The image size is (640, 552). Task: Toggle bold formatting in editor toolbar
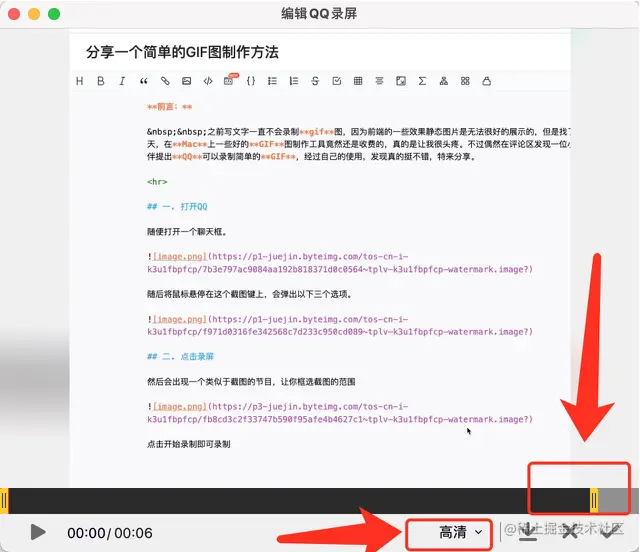(x=100, y=81)
